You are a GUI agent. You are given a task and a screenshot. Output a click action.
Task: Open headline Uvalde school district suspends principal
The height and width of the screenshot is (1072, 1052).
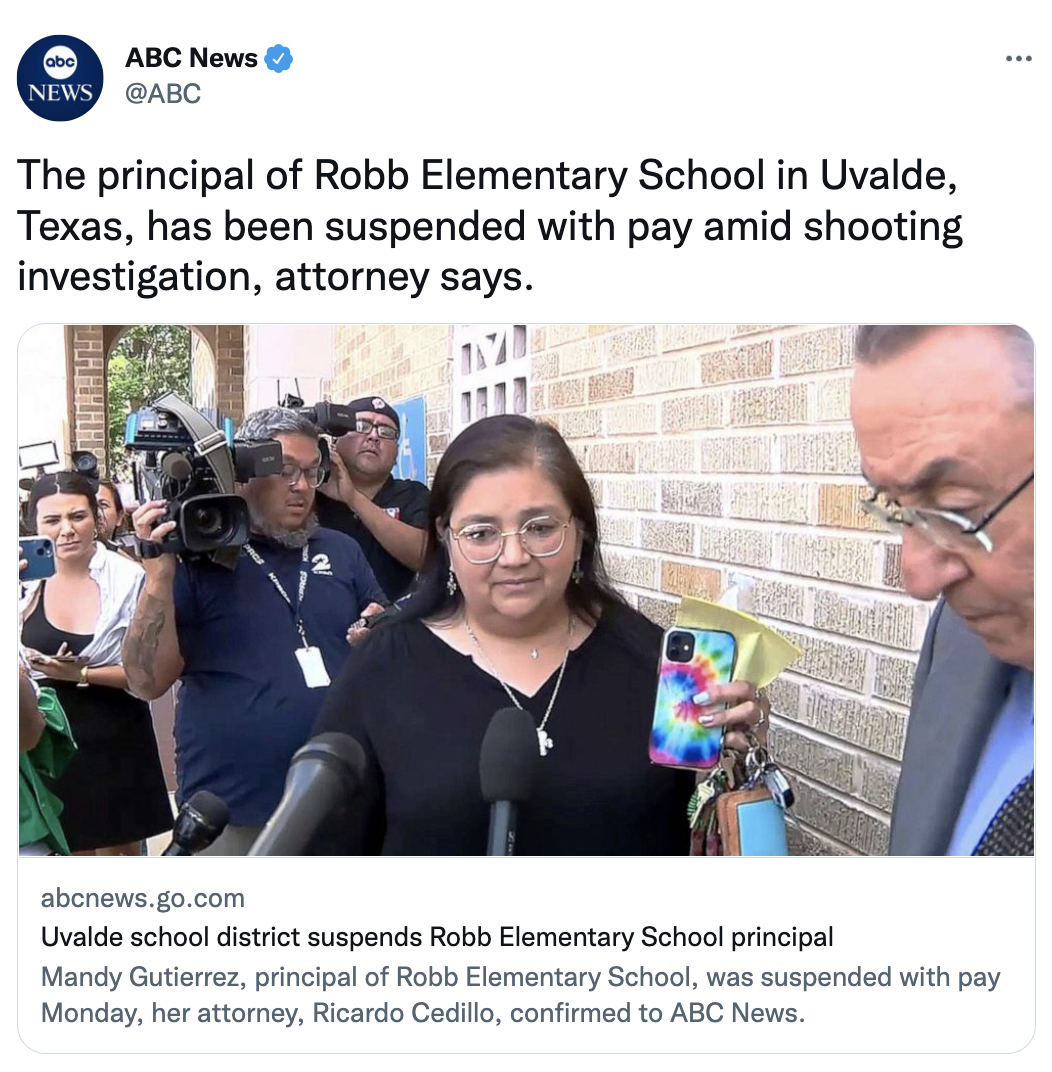[437, 937]
